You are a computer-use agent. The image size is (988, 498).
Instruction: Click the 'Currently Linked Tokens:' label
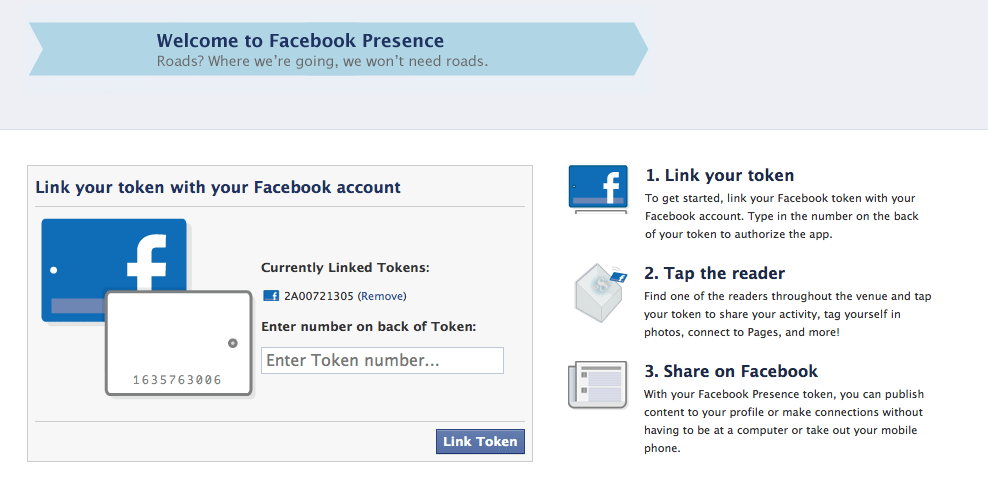[345, 267]
